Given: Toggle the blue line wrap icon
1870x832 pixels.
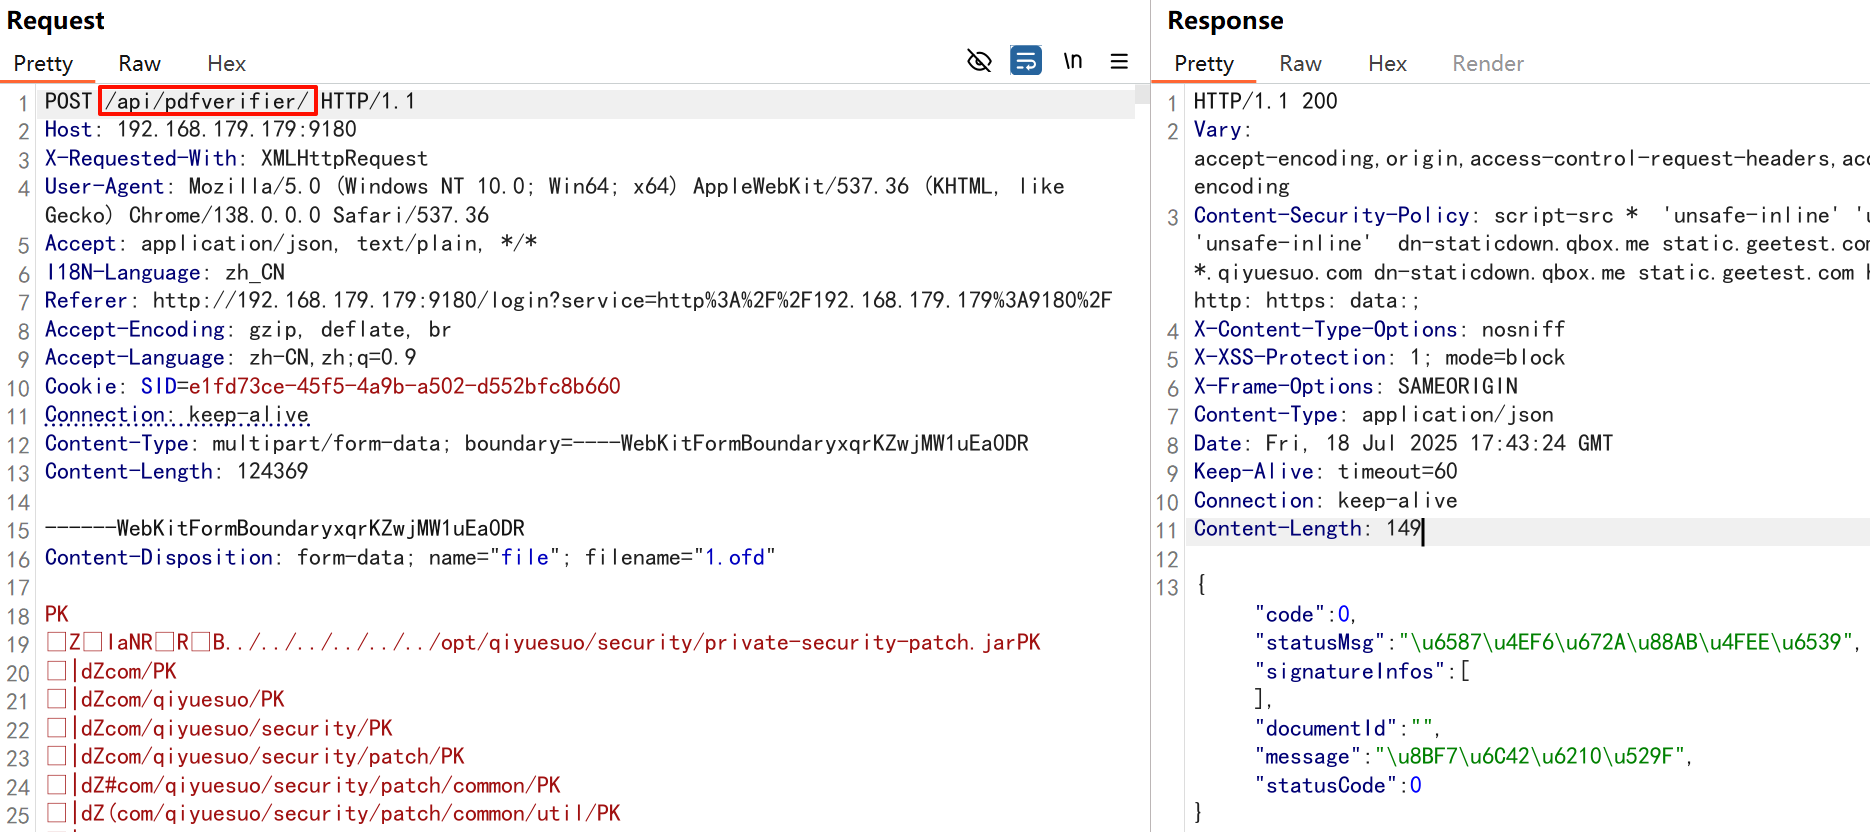Looking at the screenshot, I should coord(1025,62).
